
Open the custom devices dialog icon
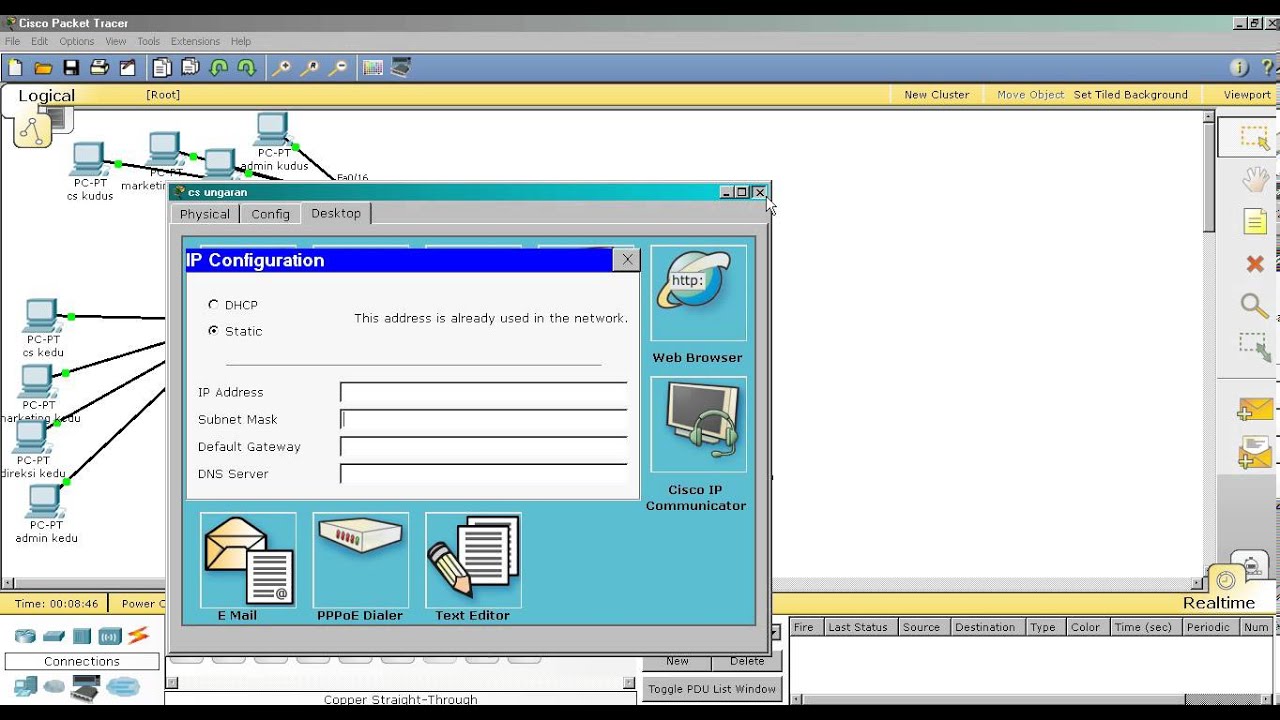pyautogui.click(x=401, y=68)
